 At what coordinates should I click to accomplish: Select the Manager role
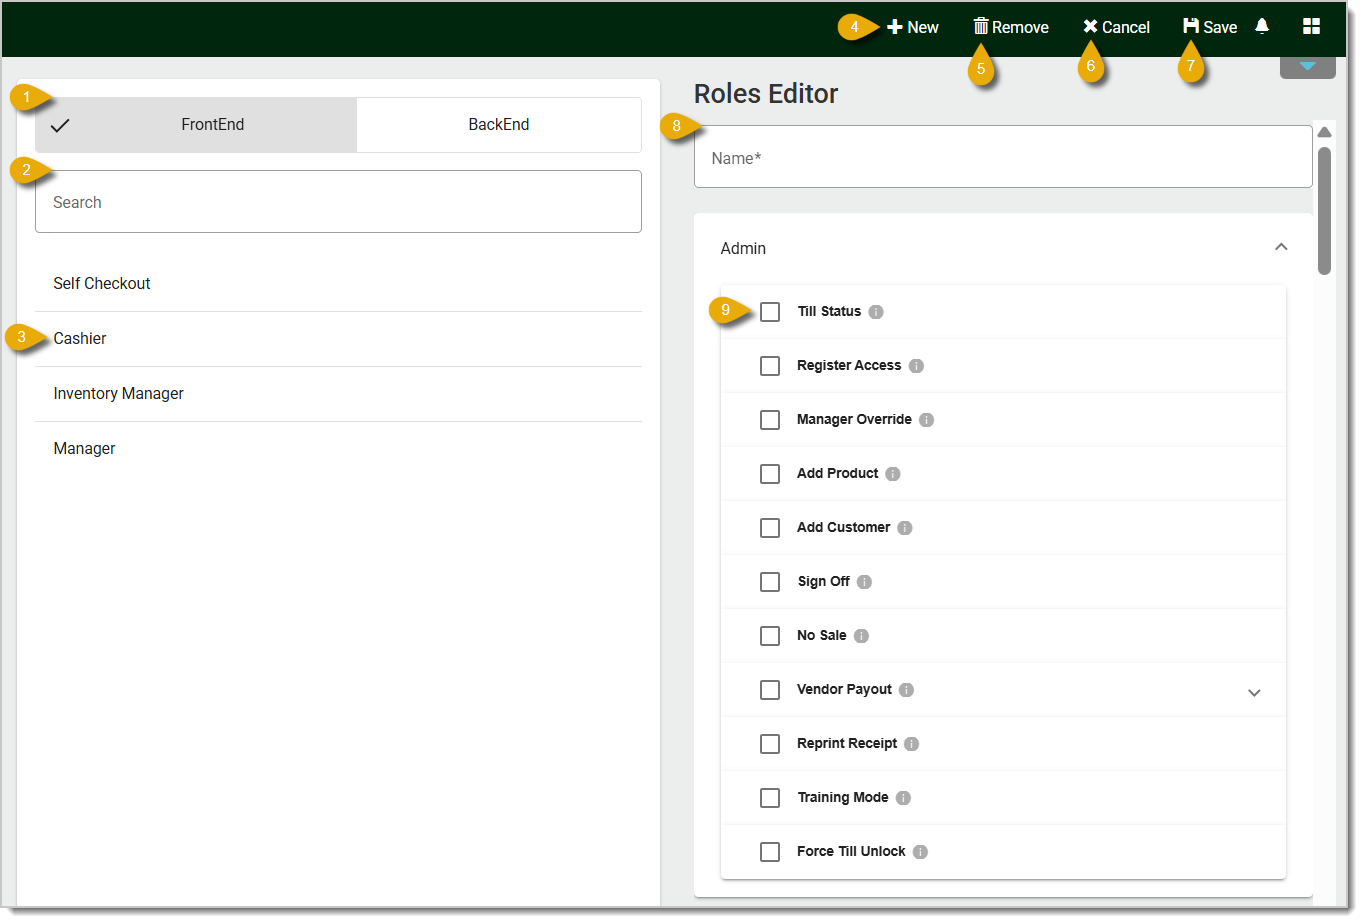point(338,449)
